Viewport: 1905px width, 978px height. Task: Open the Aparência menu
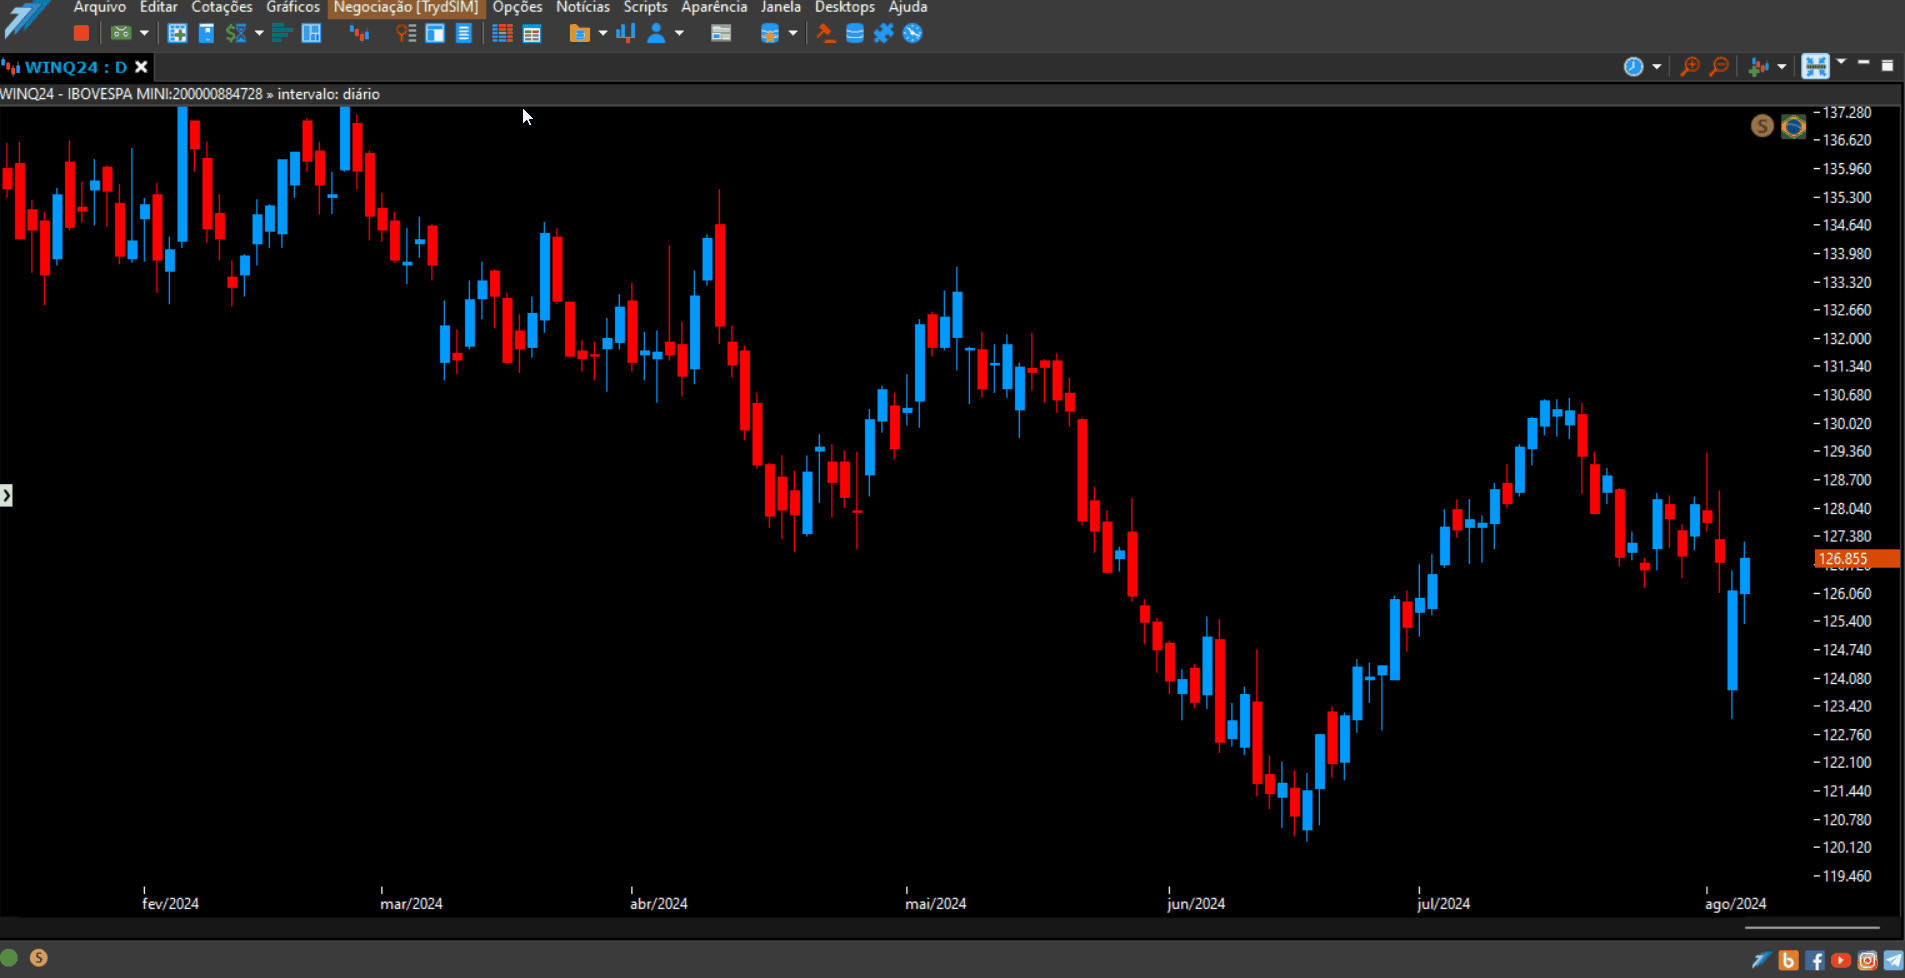(714, 7)
